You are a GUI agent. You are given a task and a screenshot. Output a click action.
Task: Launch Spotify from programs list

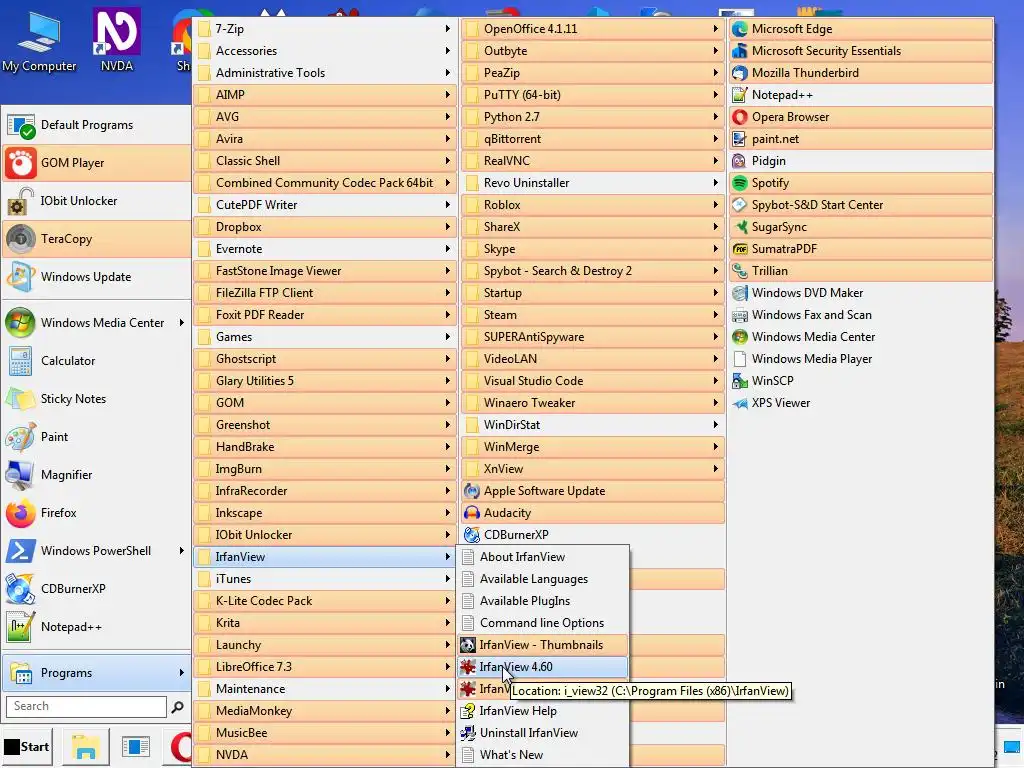click(x=861, y=183)
